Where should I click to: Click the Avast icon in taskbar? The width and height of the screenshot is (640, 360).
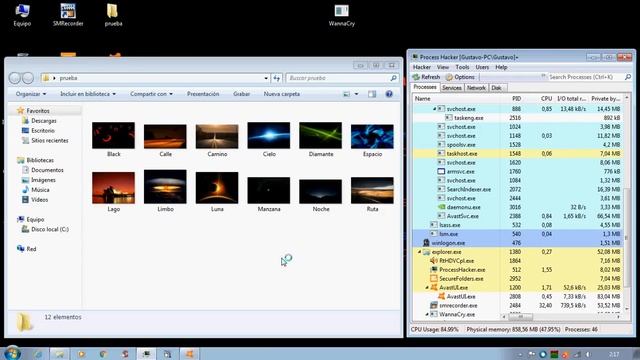tap(189, 354)
